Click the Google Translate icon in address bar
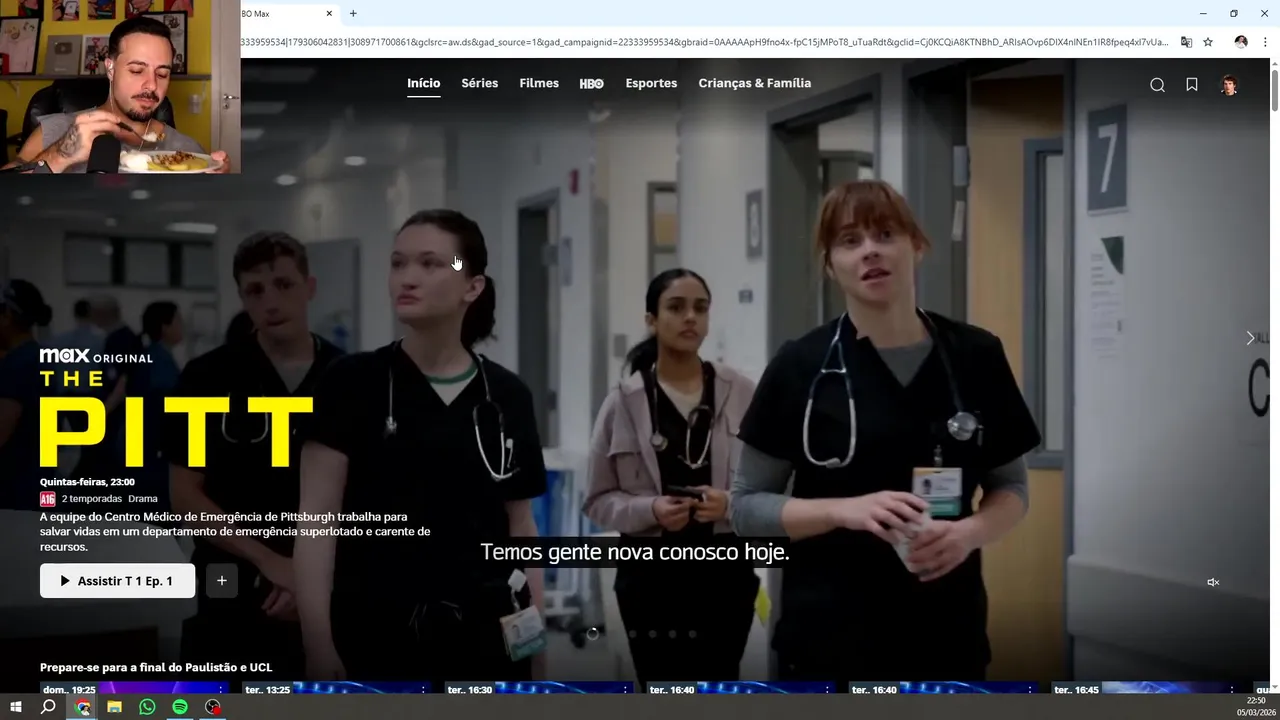 tap(1186, 42)
